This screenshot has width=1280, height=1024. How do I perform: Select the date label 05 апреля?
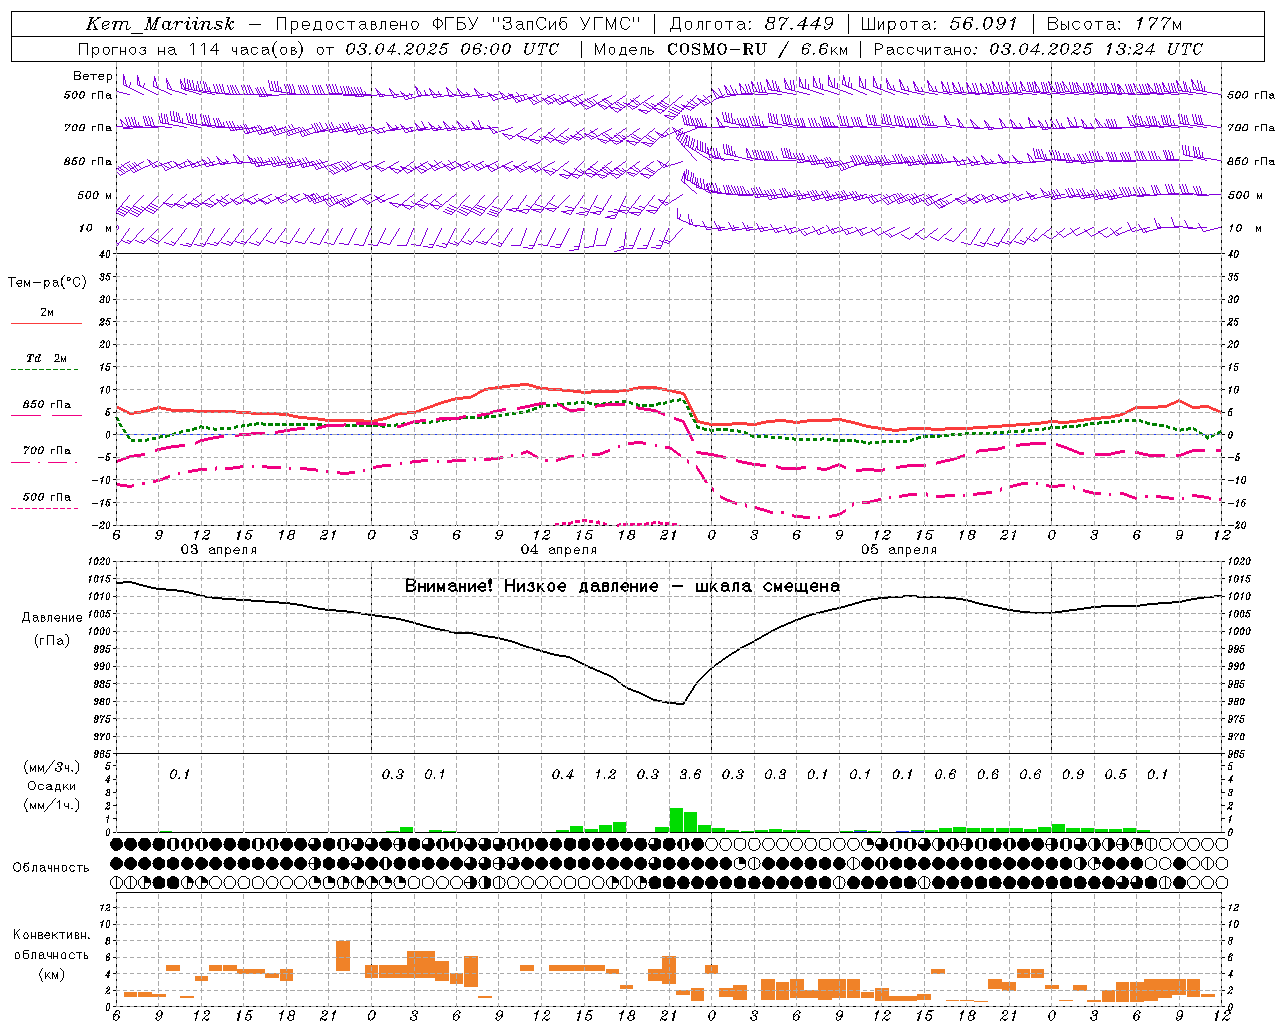898,550
